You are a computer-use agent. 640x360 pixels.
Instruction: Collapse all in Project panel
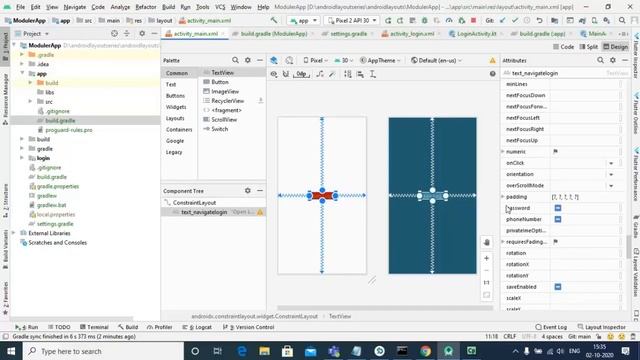coord(127,33)
